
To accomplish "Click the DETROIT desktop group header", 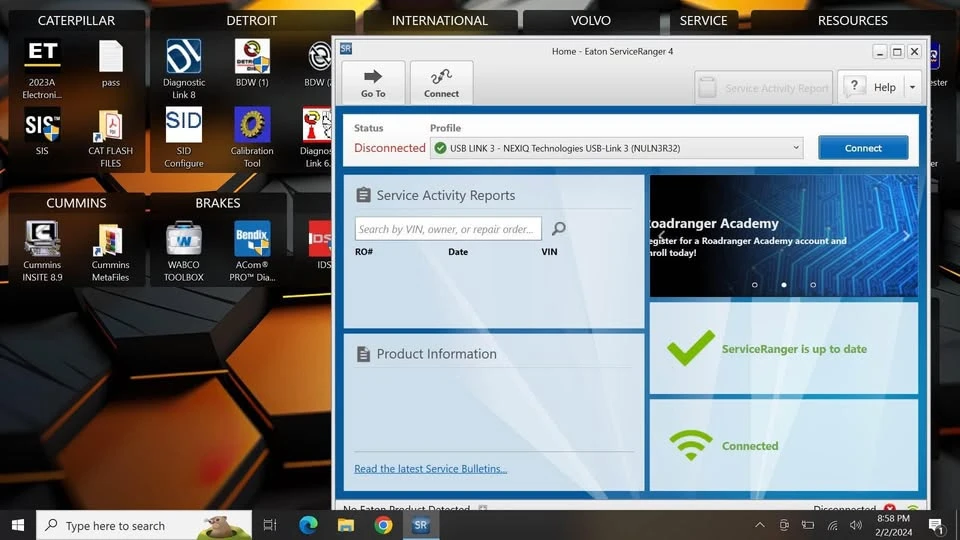I will (252, 20).
